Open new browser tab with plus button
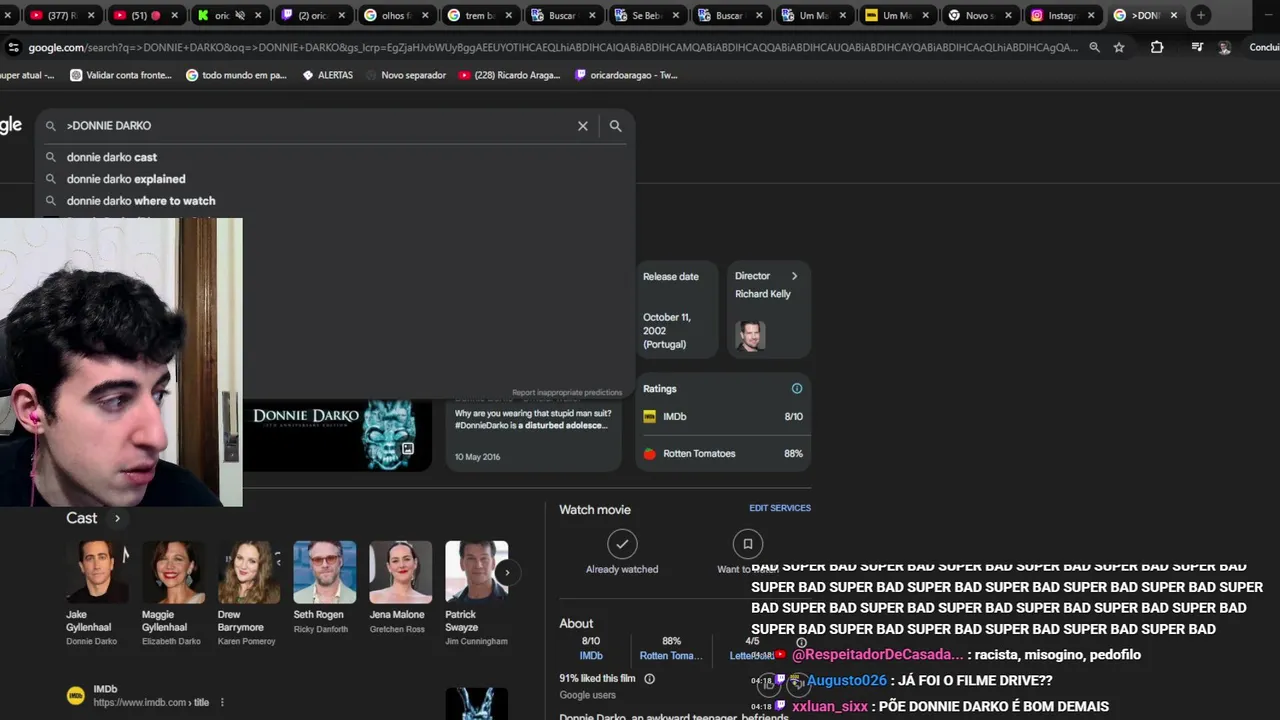 (1201, 15)
